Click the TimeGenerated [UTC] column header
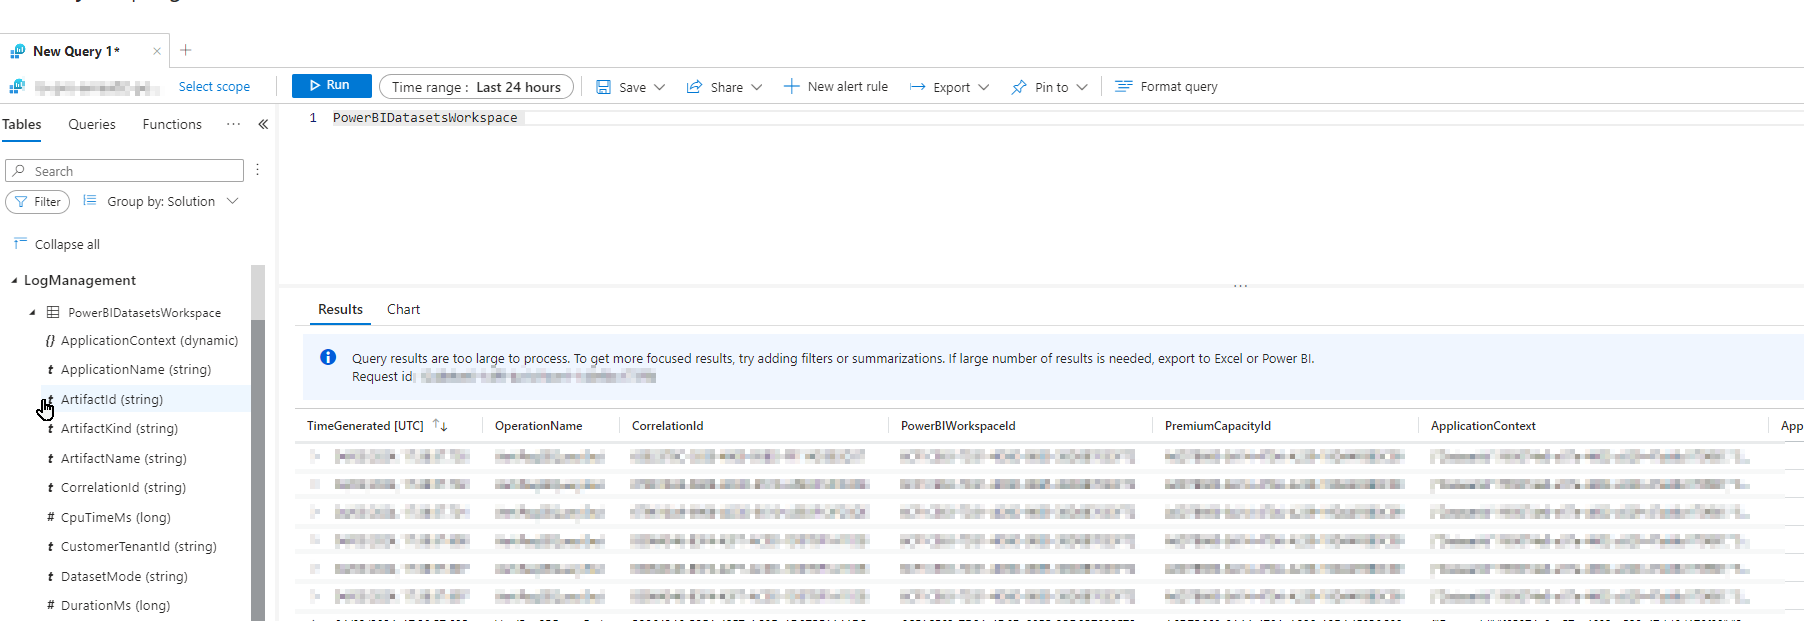Viewport: 1804px width, 621px height. (365, 426)
